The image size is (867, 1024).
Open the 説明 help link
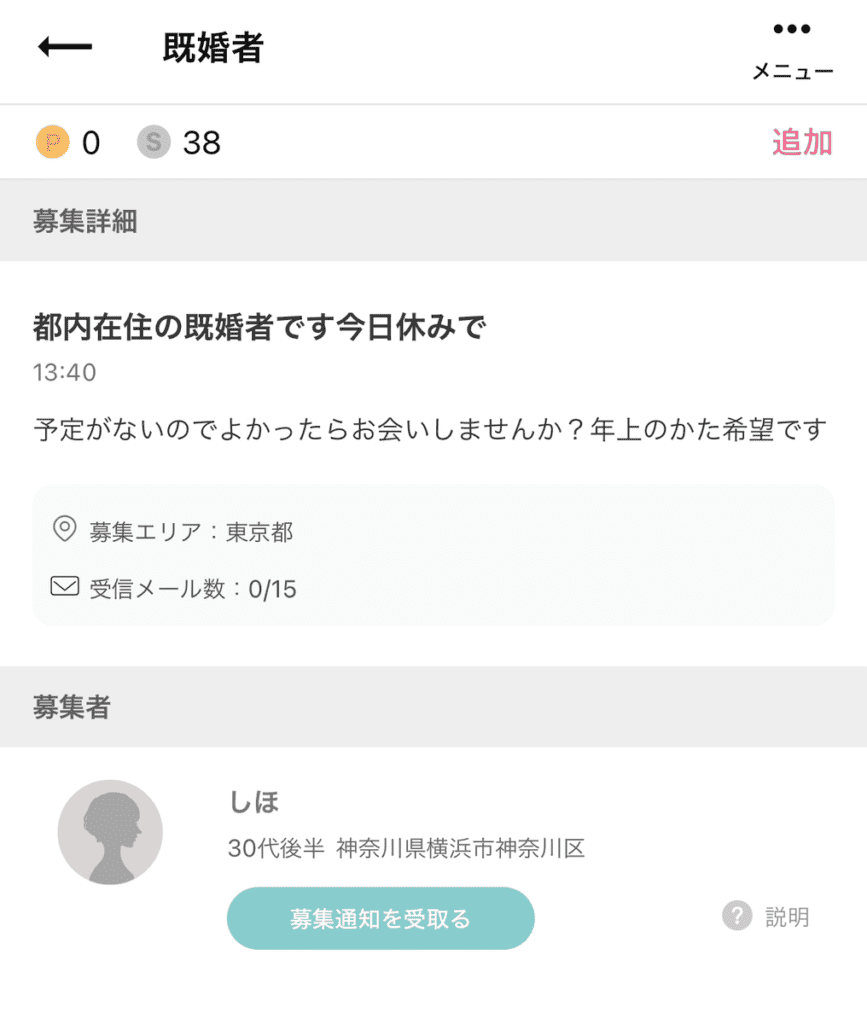tap(787, 916)
